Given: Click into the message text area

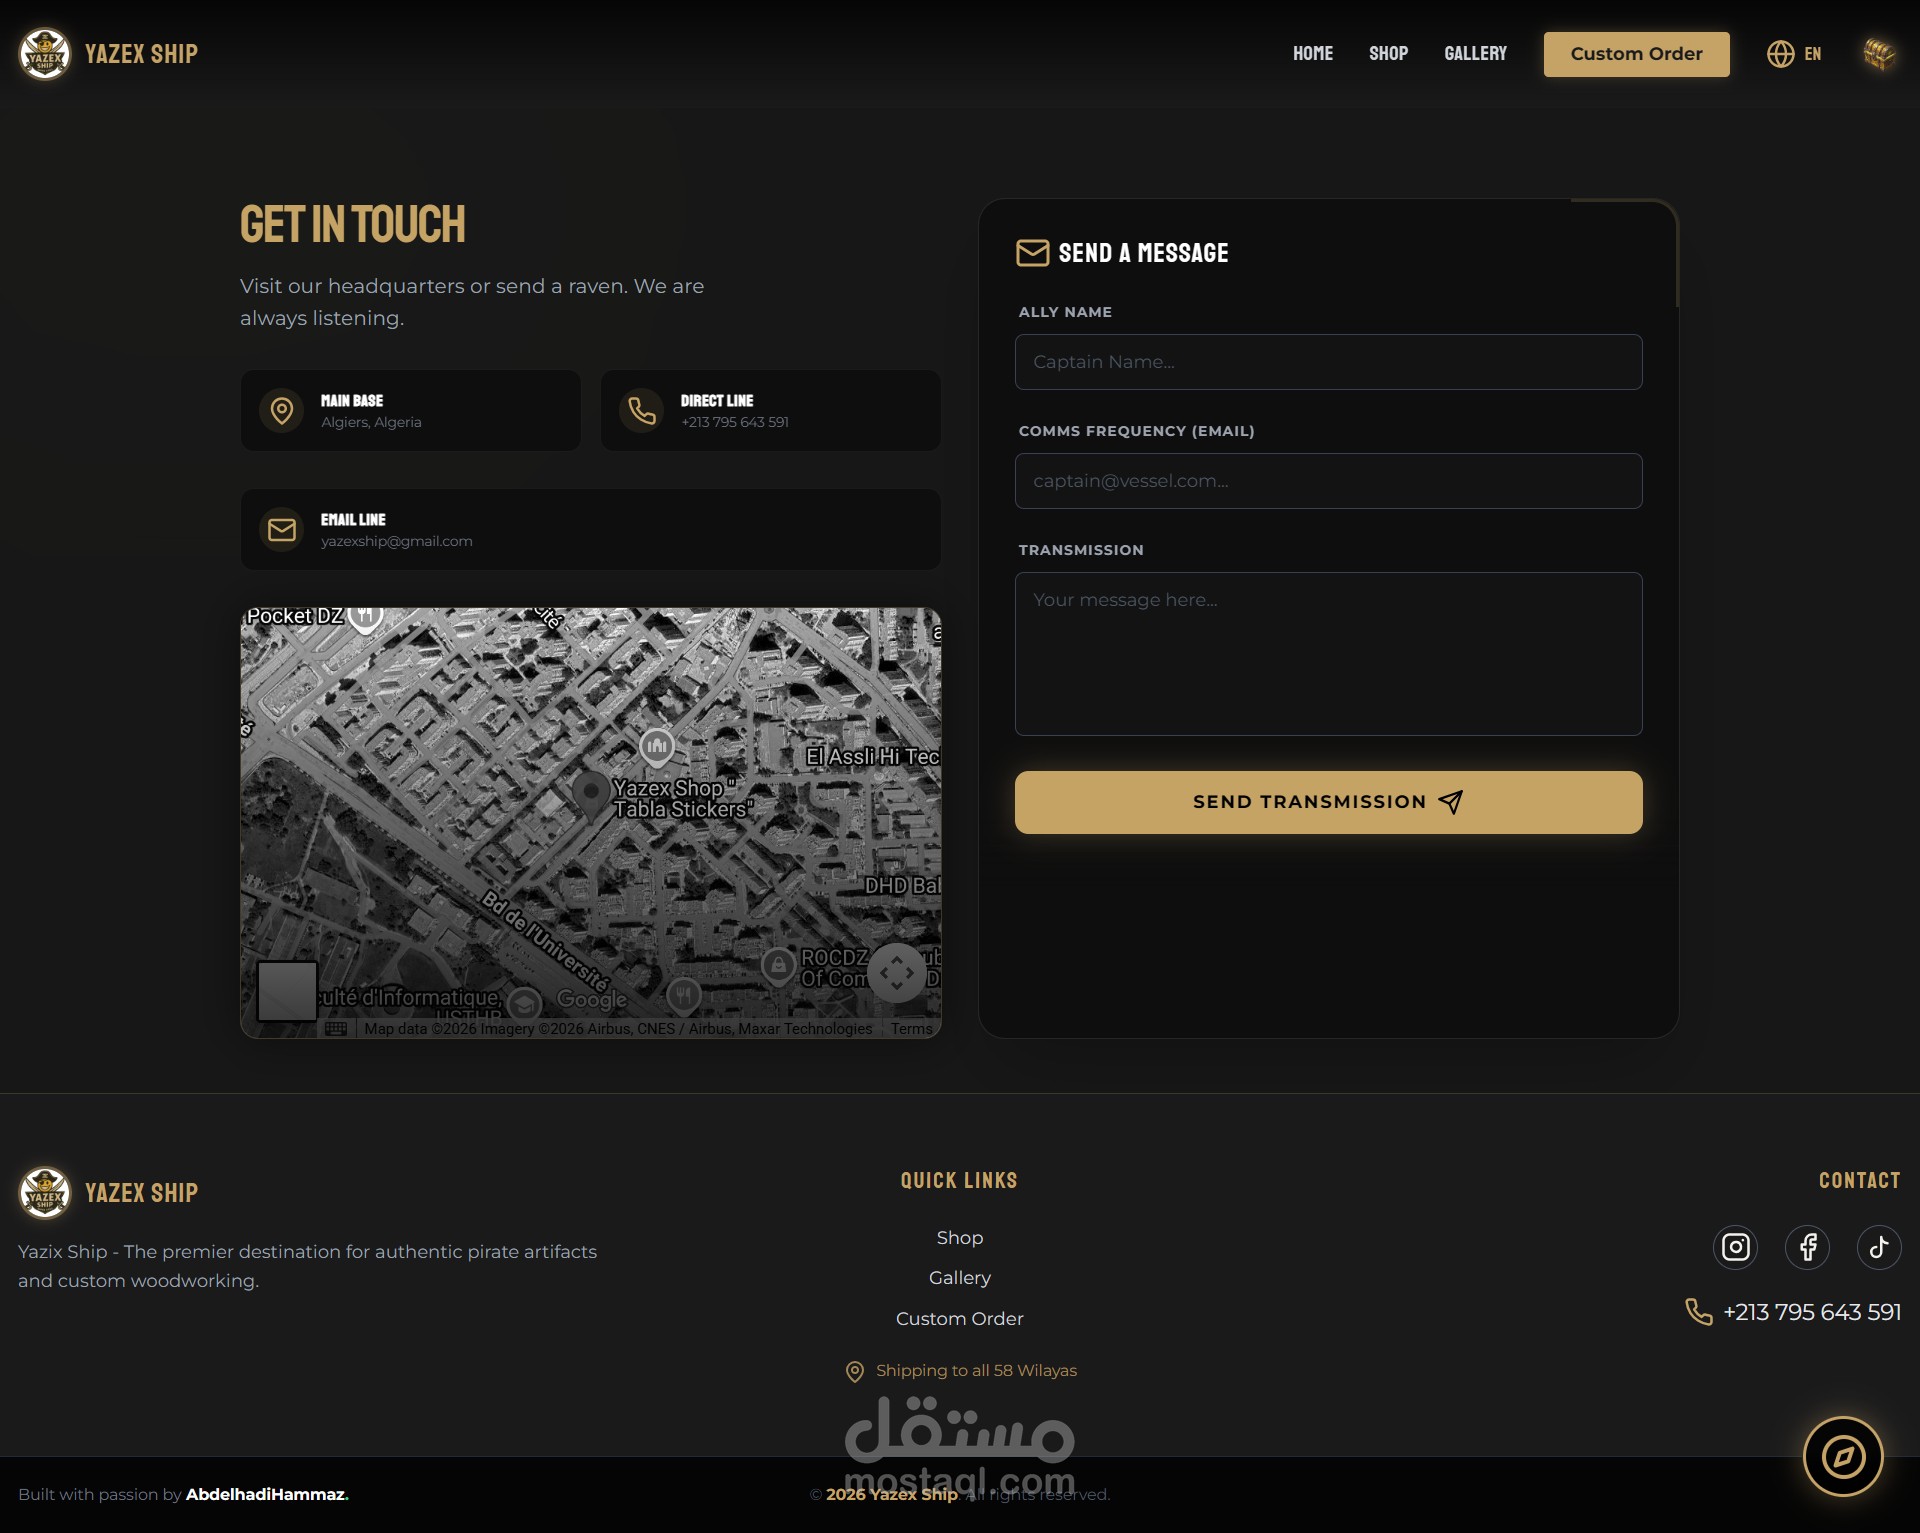Looking at the screenshot, I should (x=1328, y=654).
